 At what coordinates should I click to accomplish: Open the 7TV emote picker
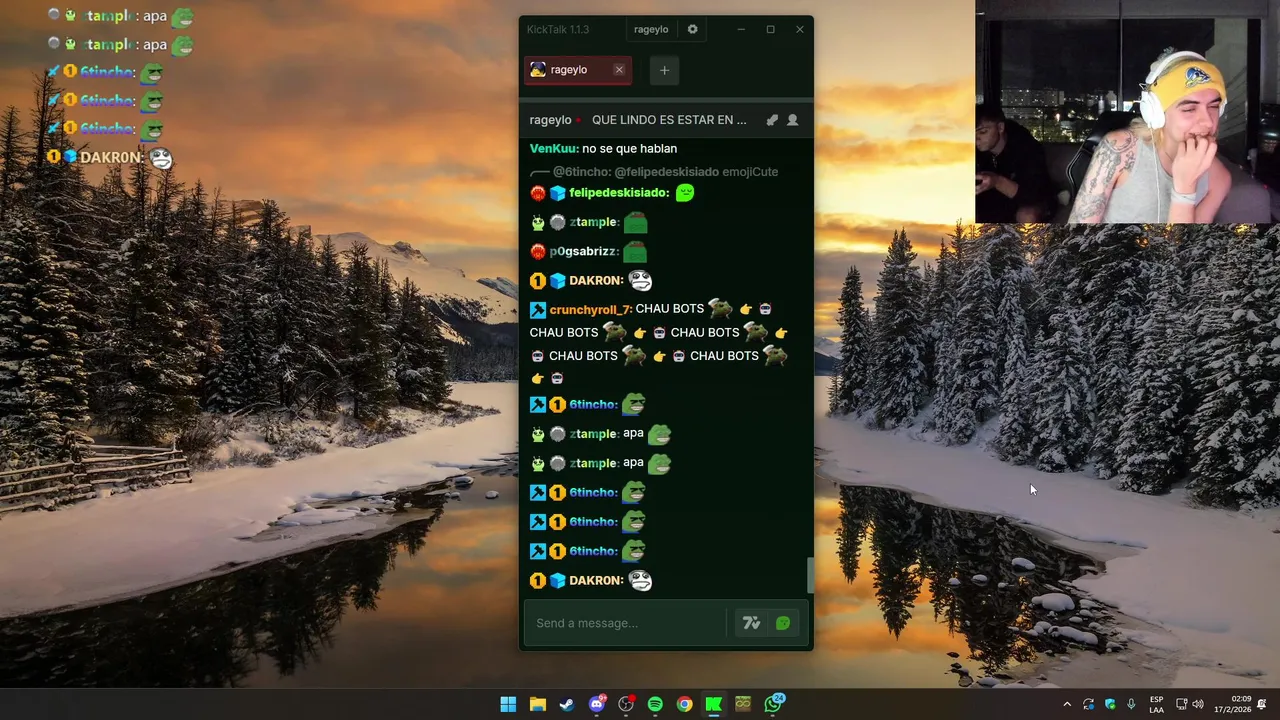(751, 623)
